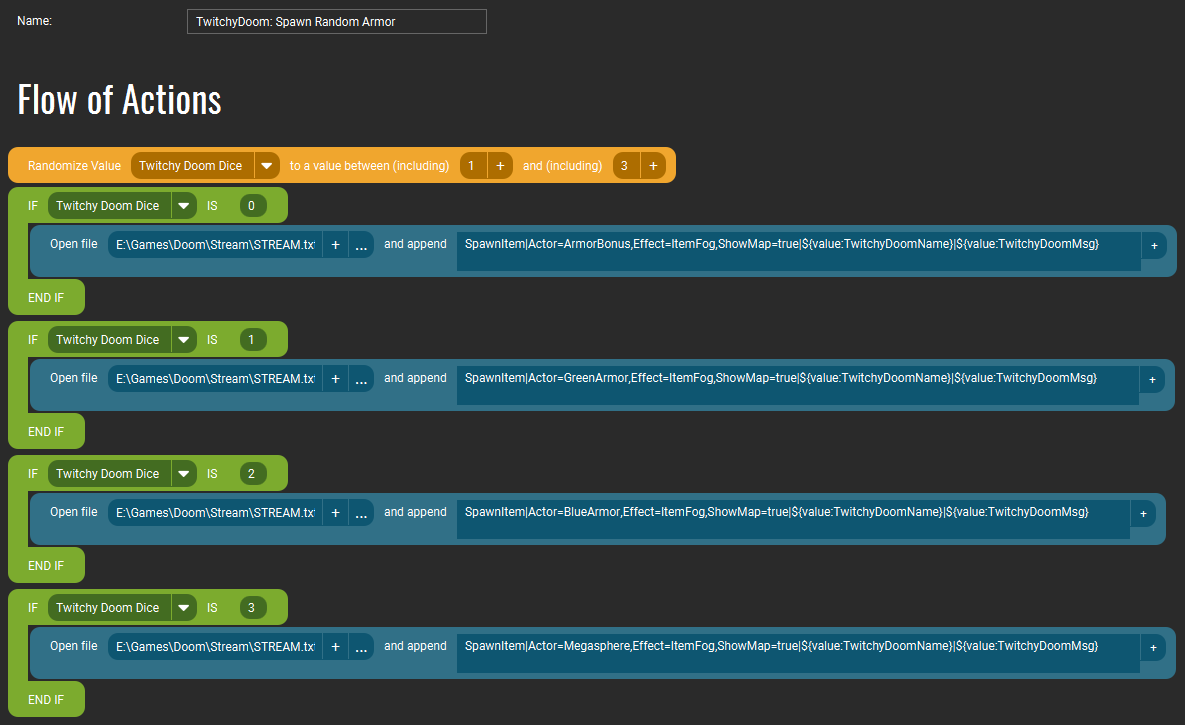The height and width of the screenshot is (725, 1185).
Task: Click the Megasphere append text box
Action: coord(798,652)
